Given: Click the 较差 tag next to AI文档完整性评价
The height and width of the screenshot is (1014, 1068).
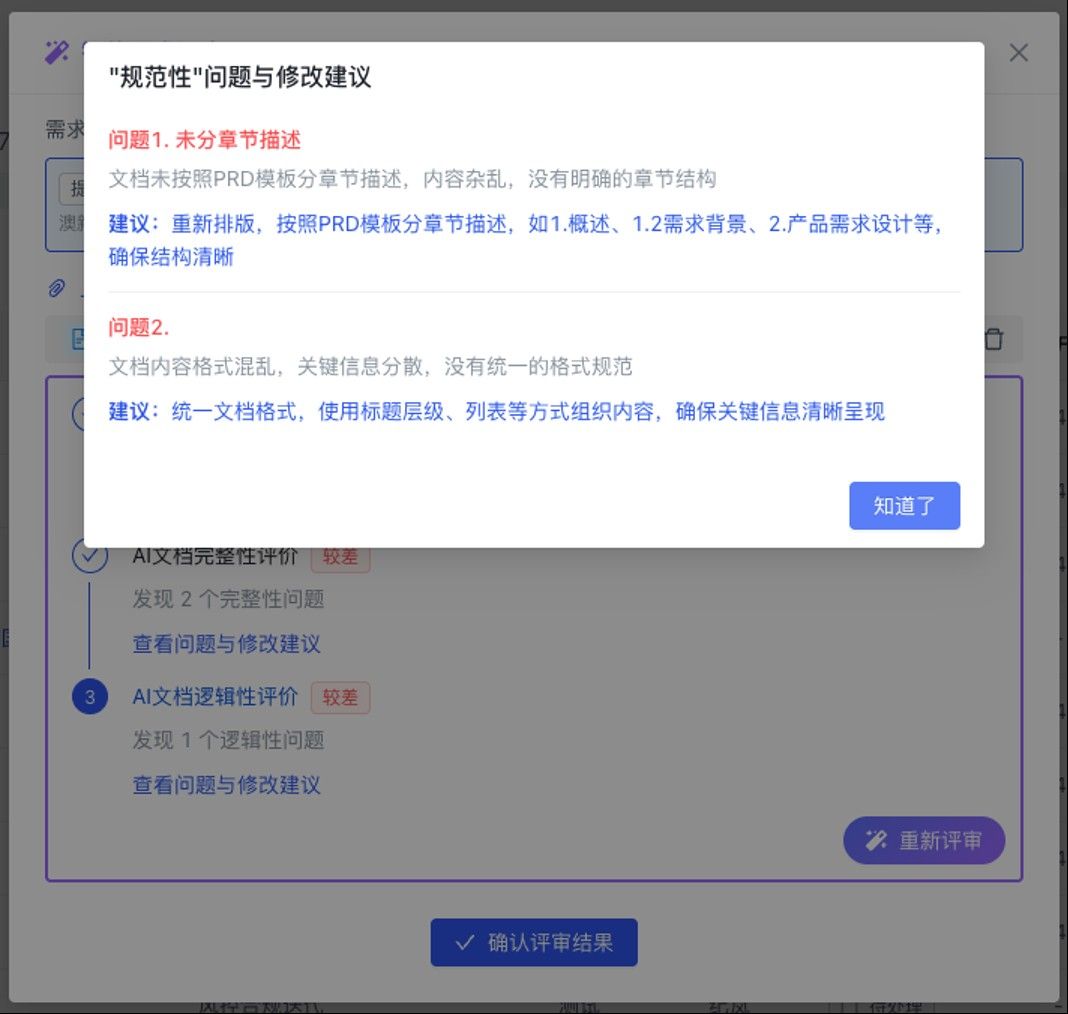Looking at the screenshot, I should [340, 556].
